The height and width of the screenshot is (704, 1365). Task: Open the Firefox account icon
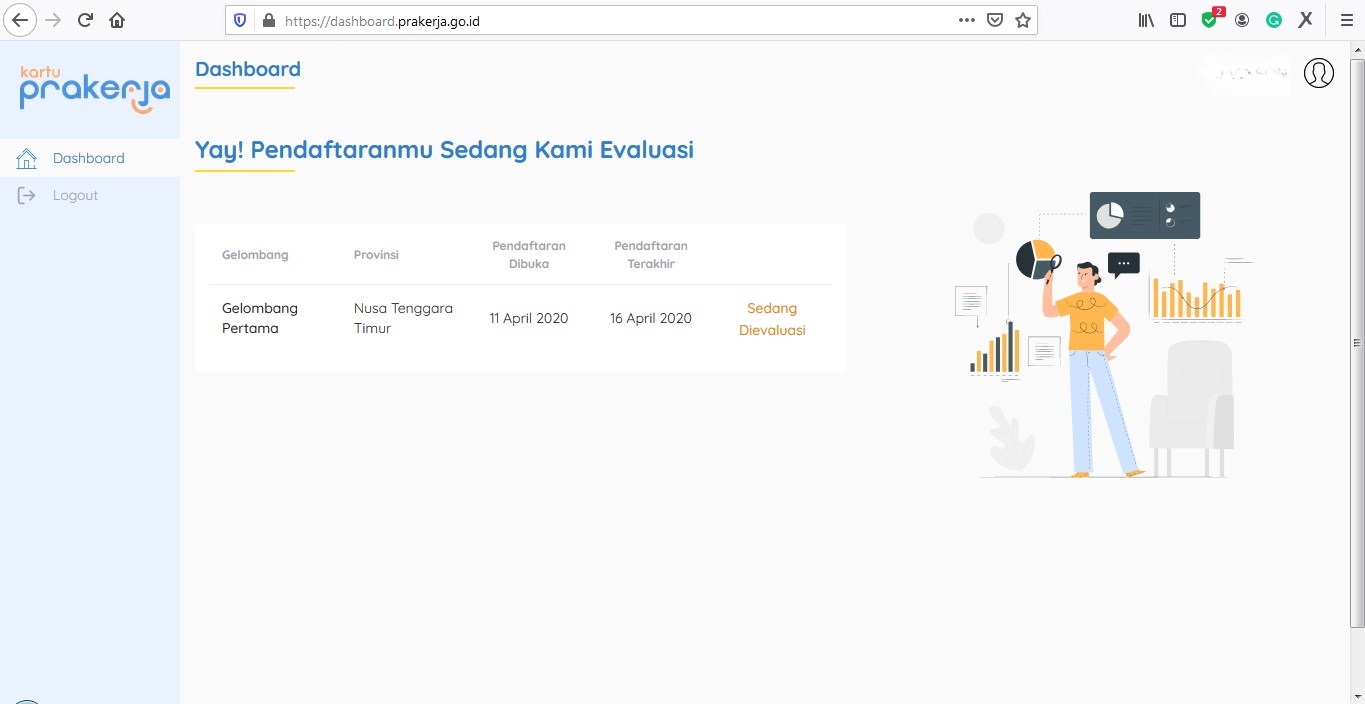1242,20
